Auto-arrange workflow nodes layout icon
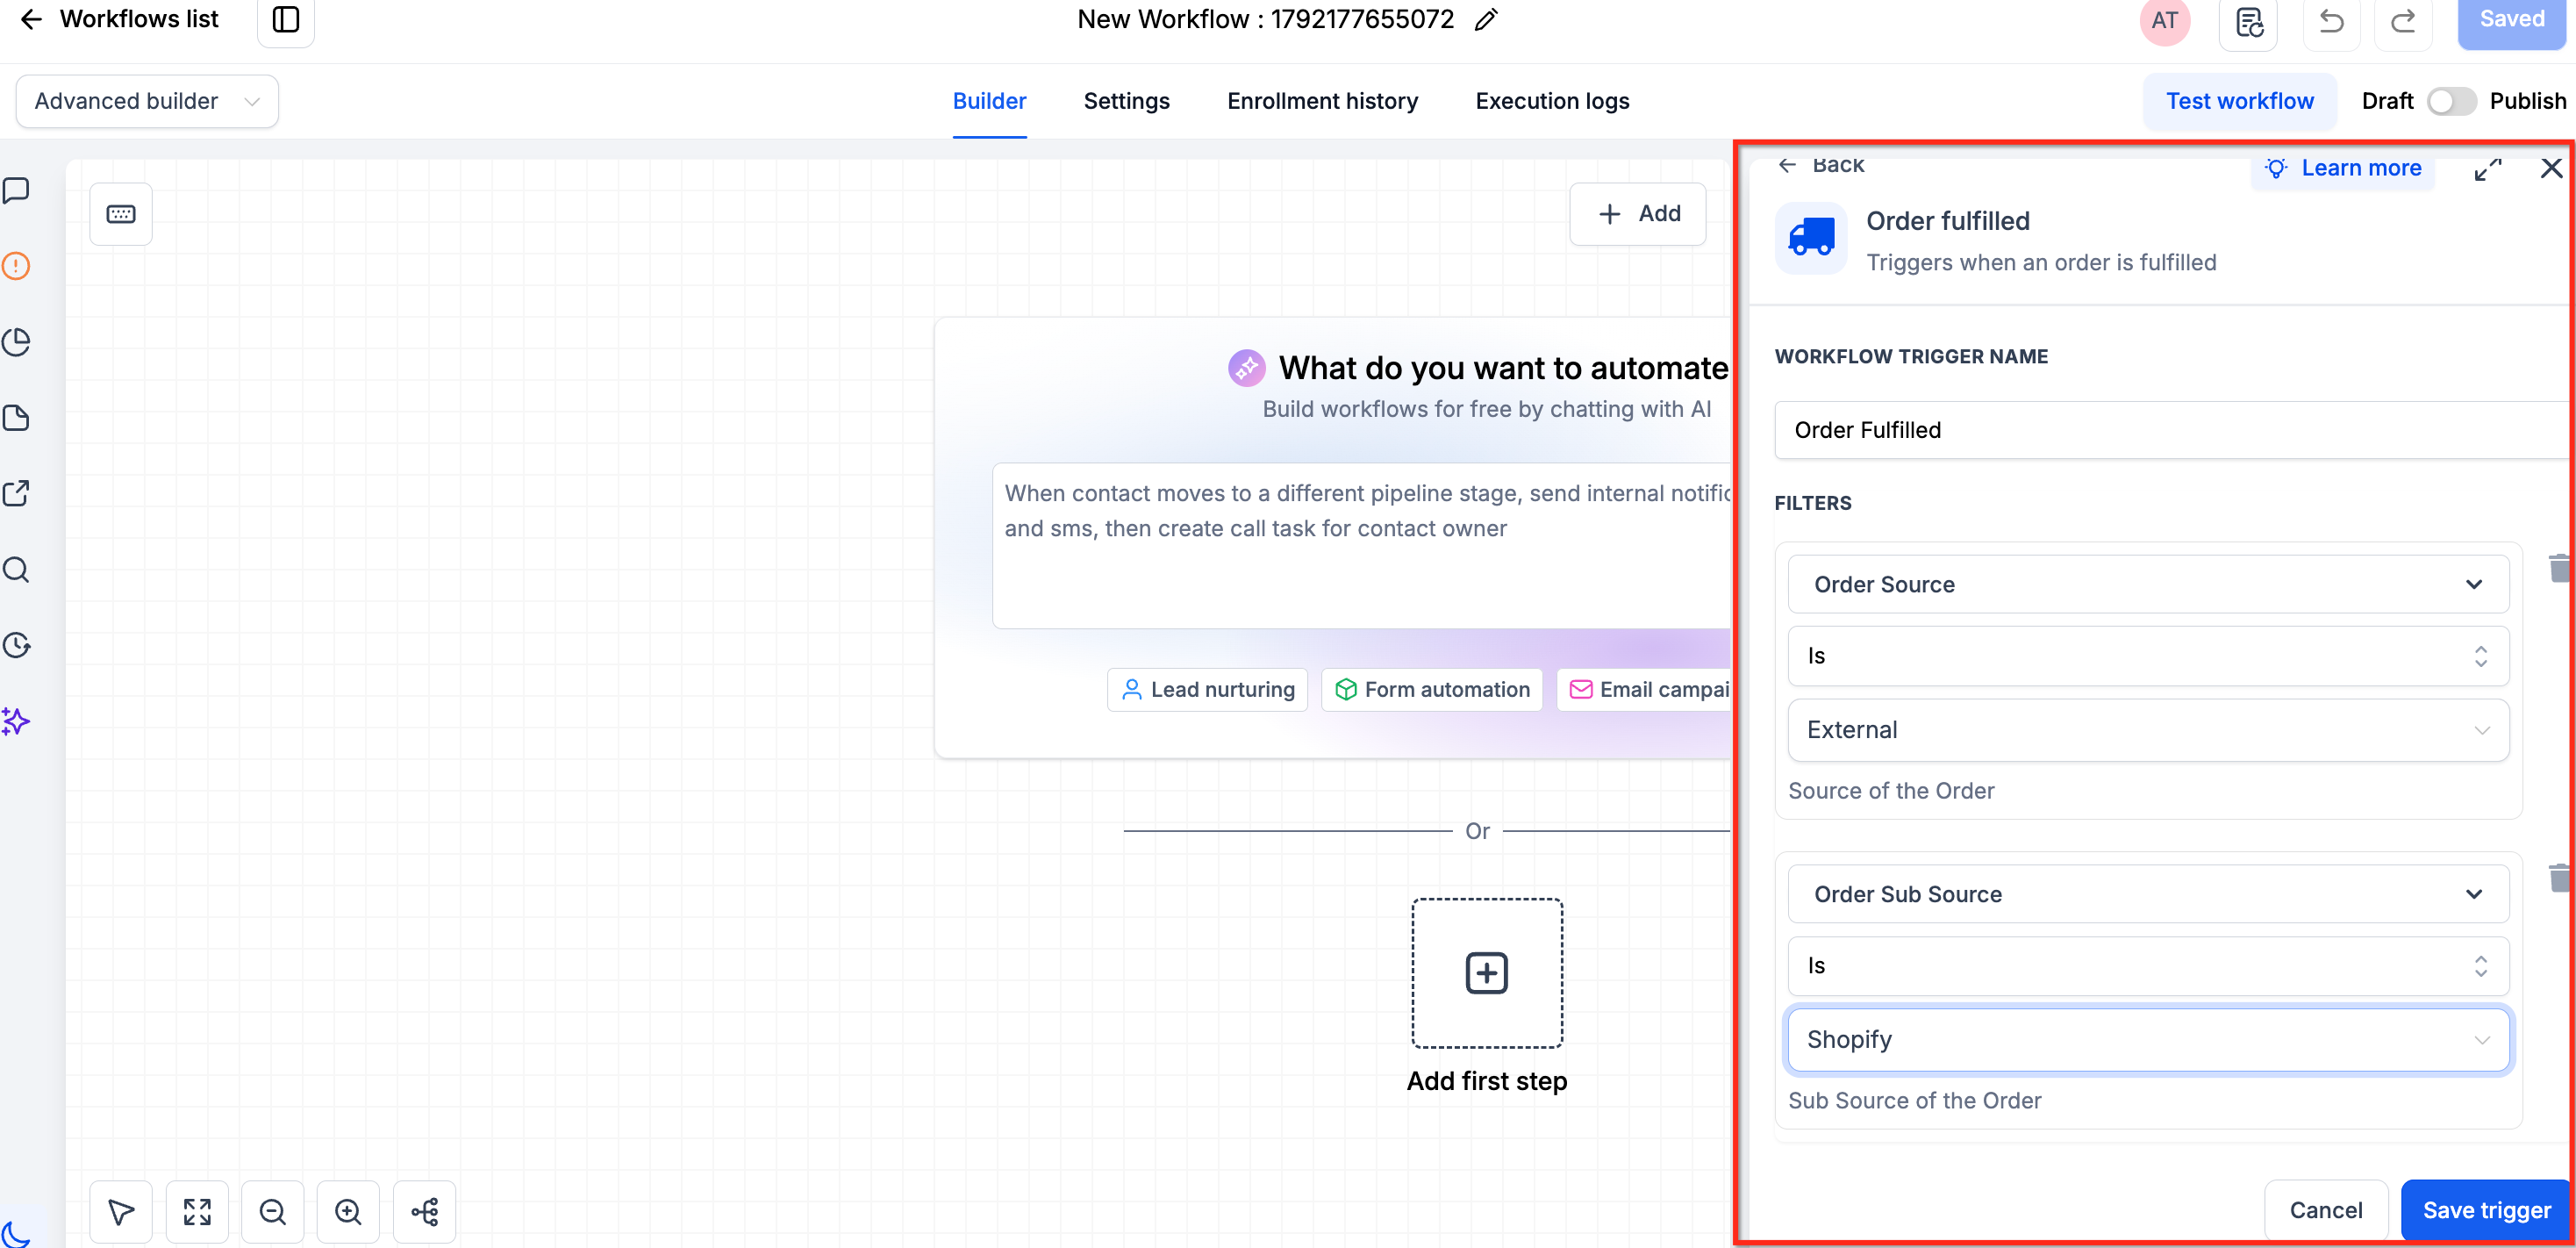 point(425,1212)
